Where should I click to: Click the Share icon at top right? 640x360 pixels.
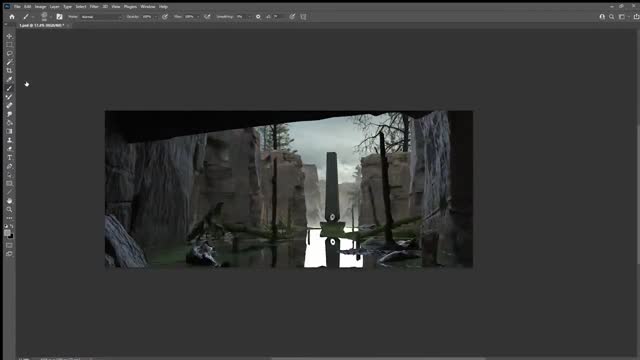[636, 17]
